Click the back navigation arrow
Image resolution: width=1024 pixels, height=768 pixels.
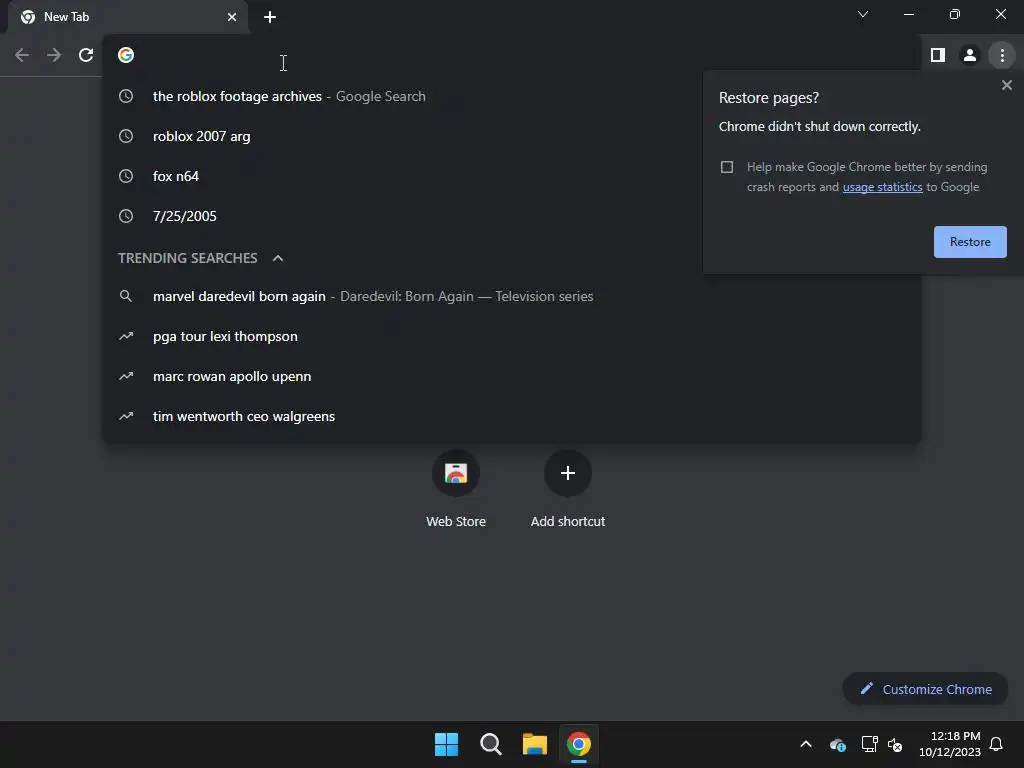coord(22,55)
